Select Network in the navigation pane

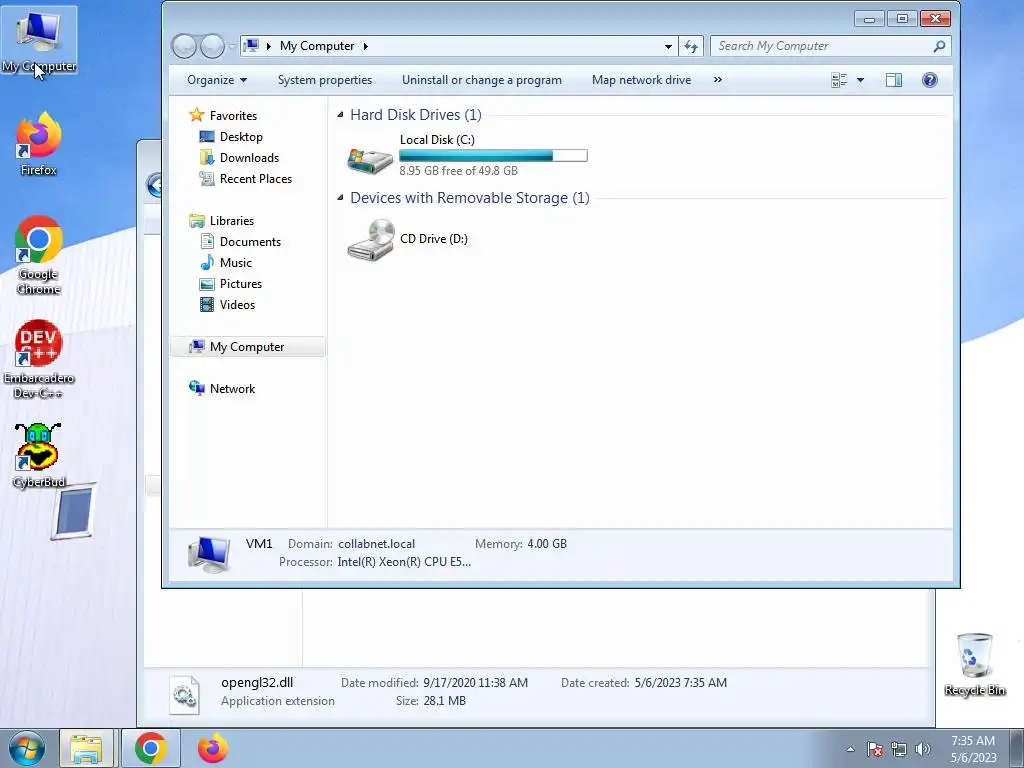tap(232, 389)
